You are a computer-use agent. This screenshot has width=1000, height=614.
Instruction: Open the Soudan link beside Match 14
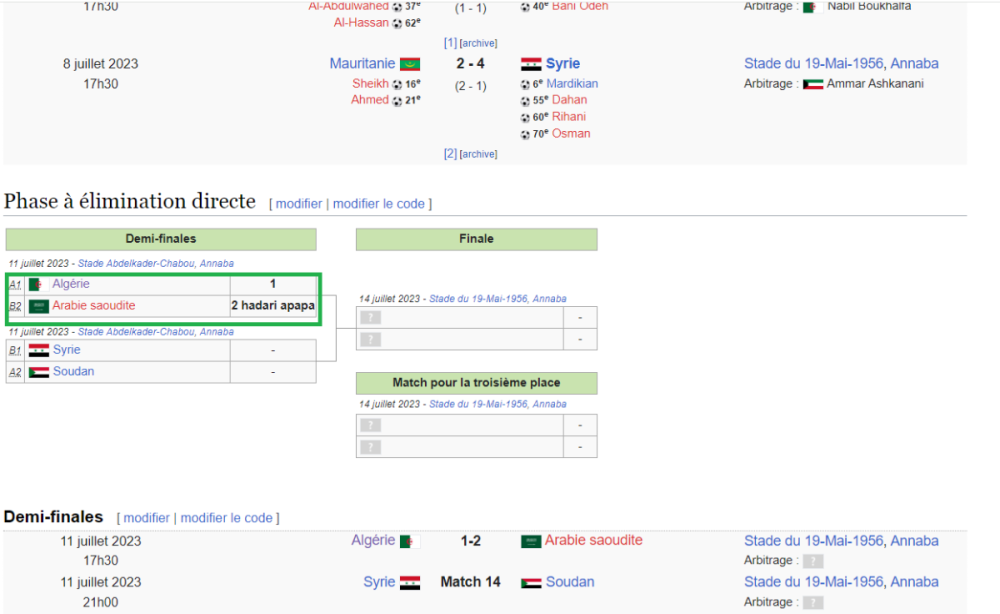pos(570,582)
